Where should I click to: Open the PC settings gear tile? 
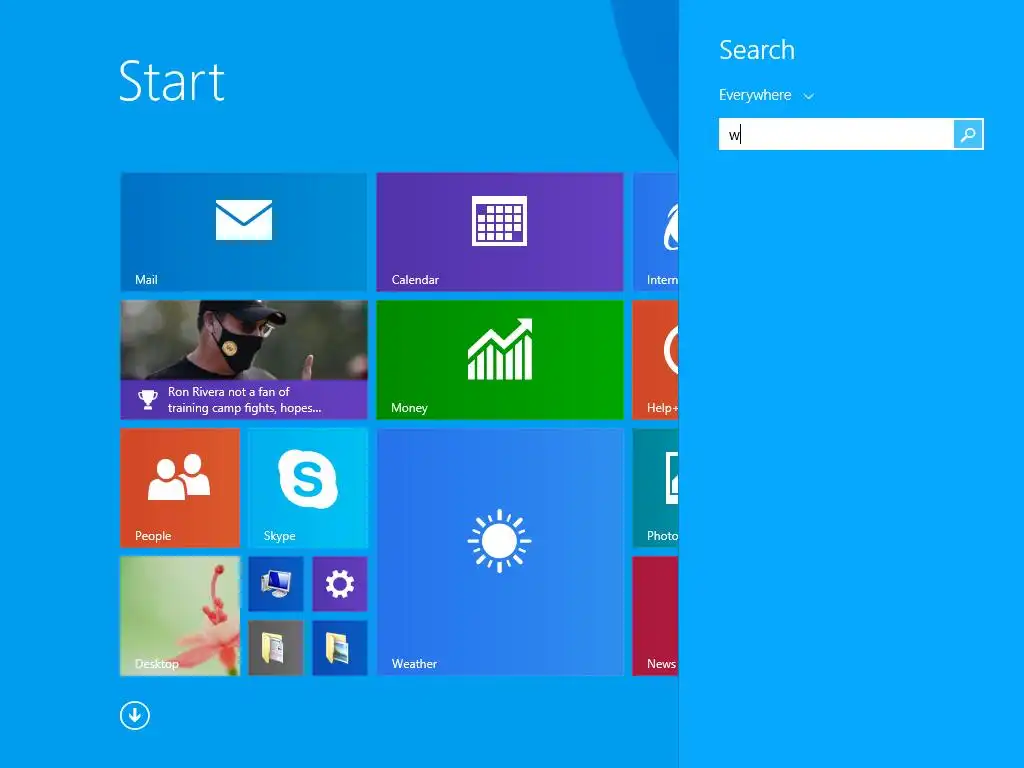pyautogui.click(x=340, y=584)
